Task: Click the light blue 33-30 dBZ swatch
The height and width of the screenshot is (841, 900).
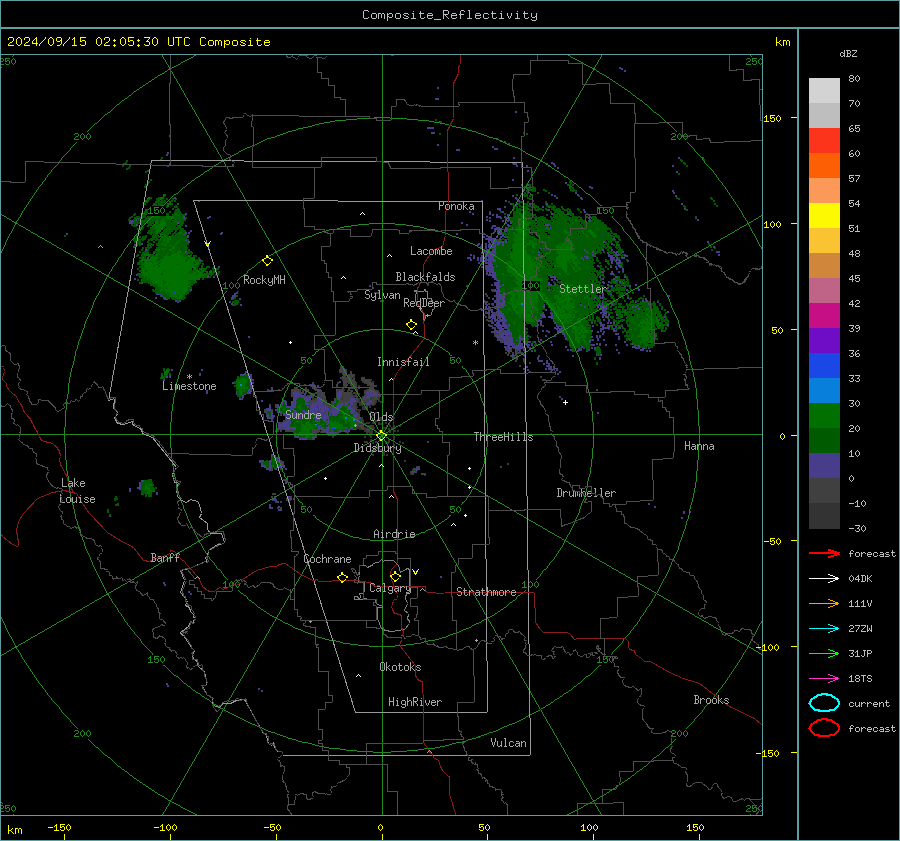Action: (824, 390)
